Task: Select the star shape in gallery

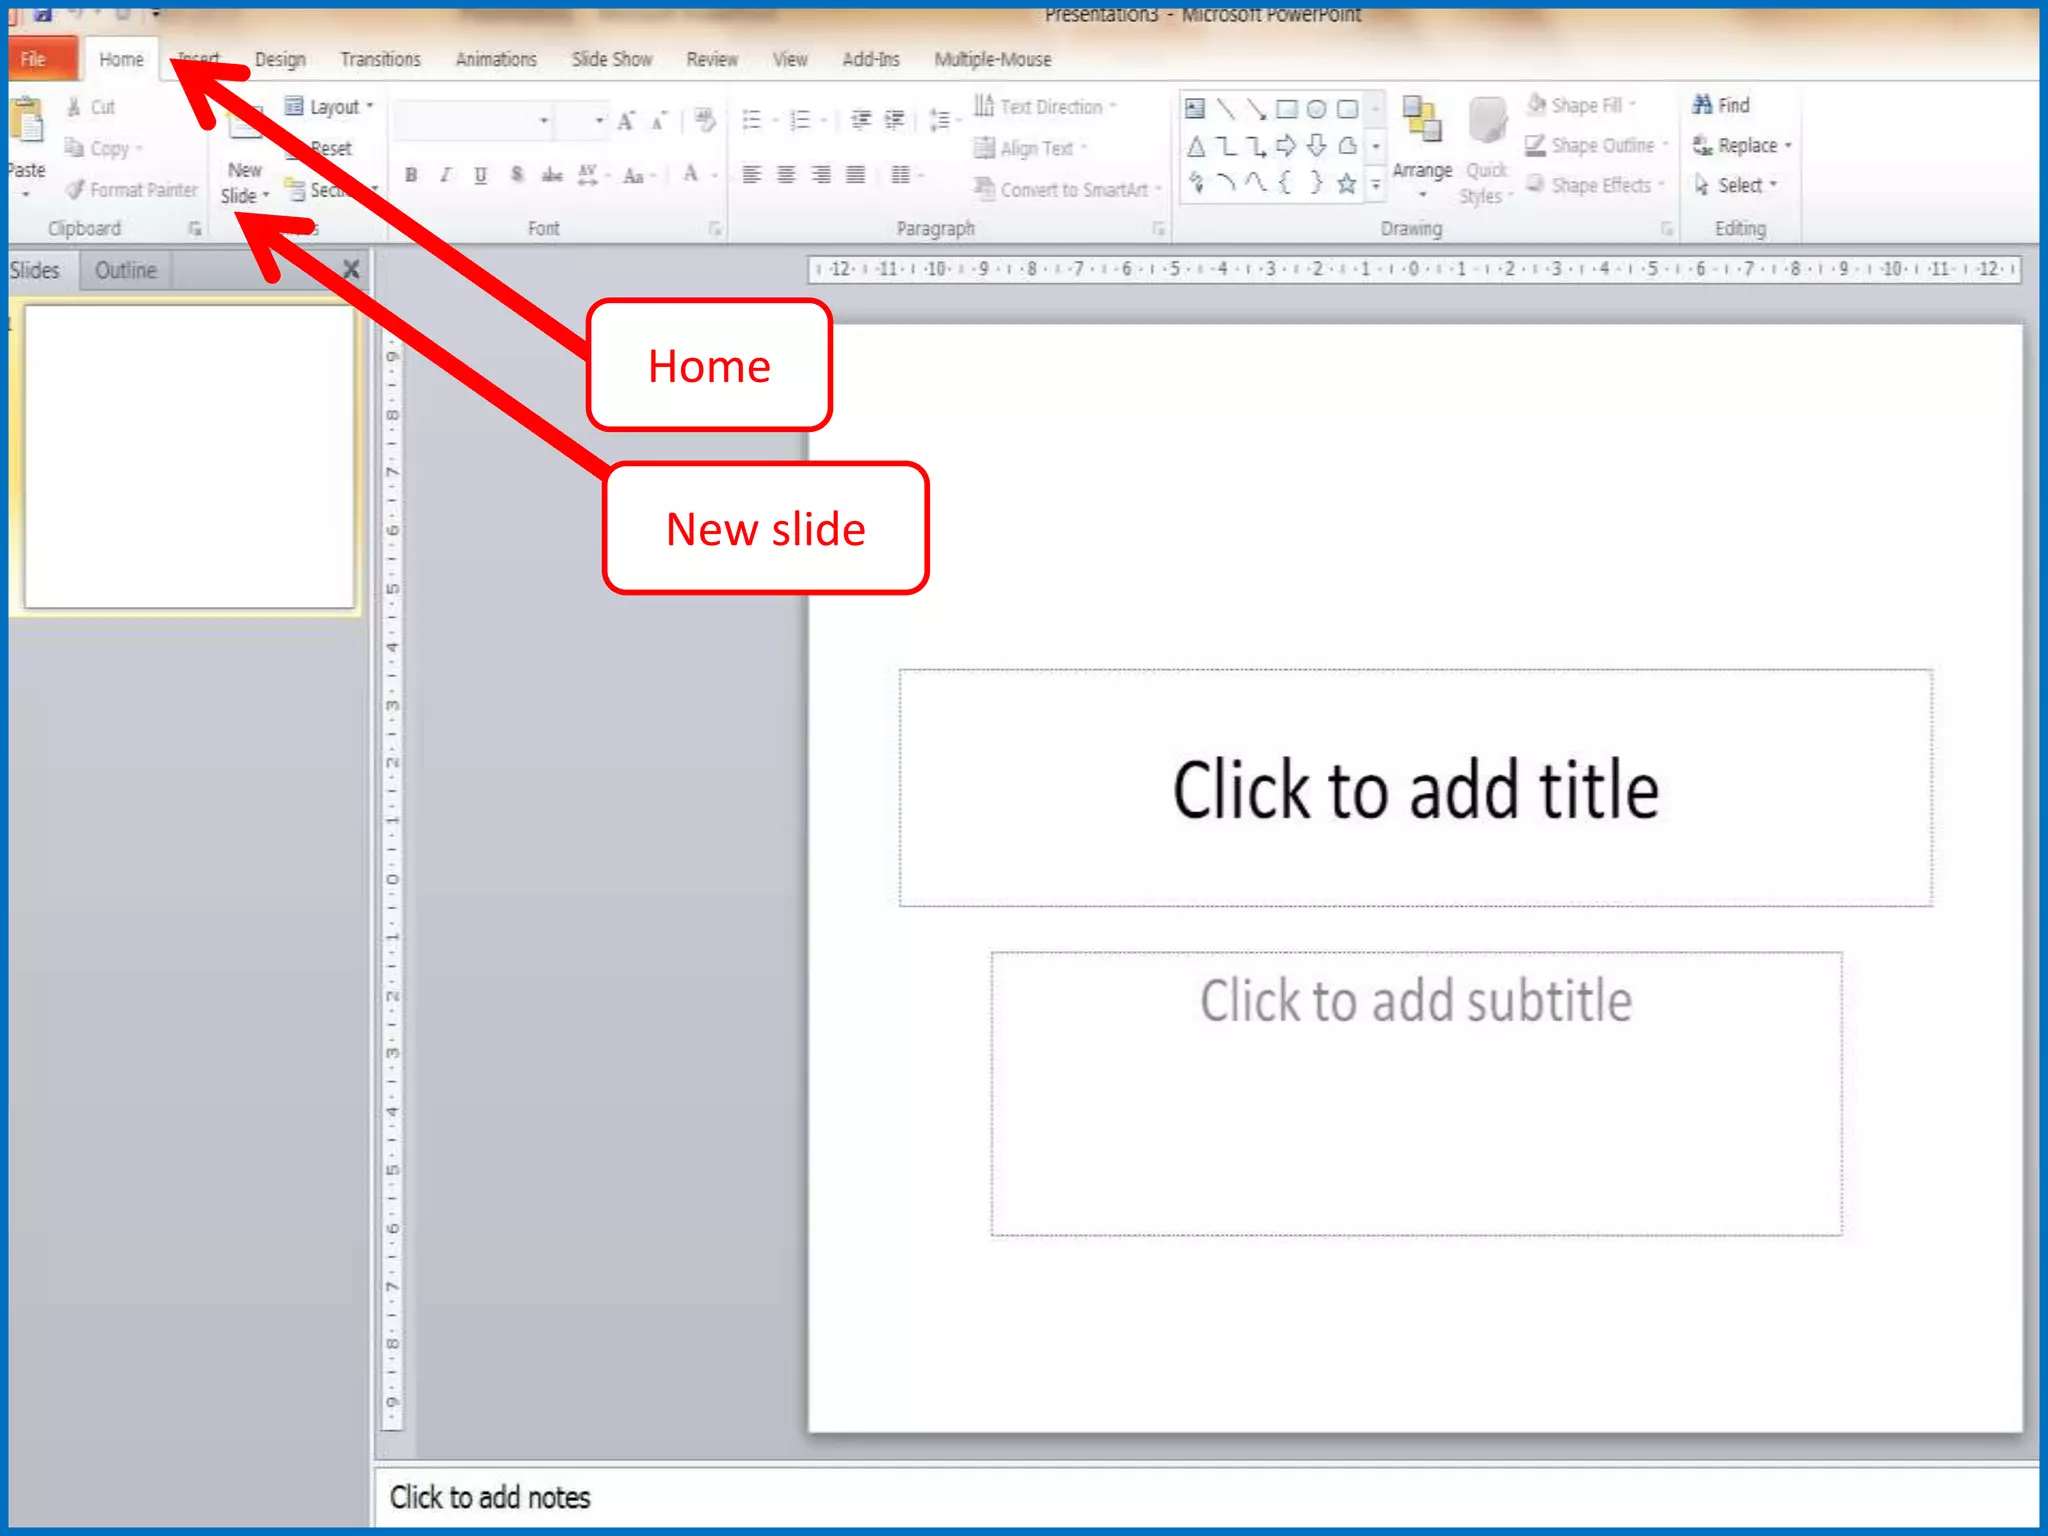Action: [1347, 184]
